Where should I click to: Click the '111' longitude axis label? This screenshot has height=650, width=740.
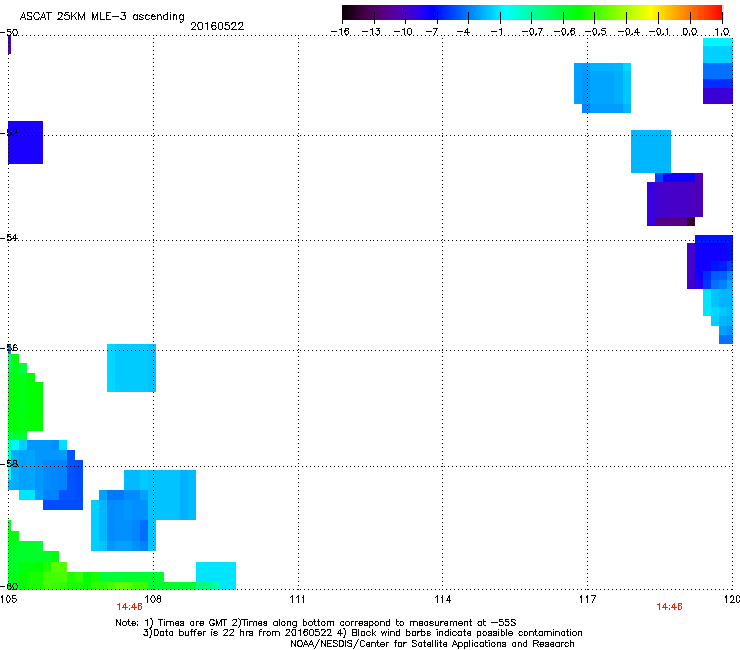297,599
